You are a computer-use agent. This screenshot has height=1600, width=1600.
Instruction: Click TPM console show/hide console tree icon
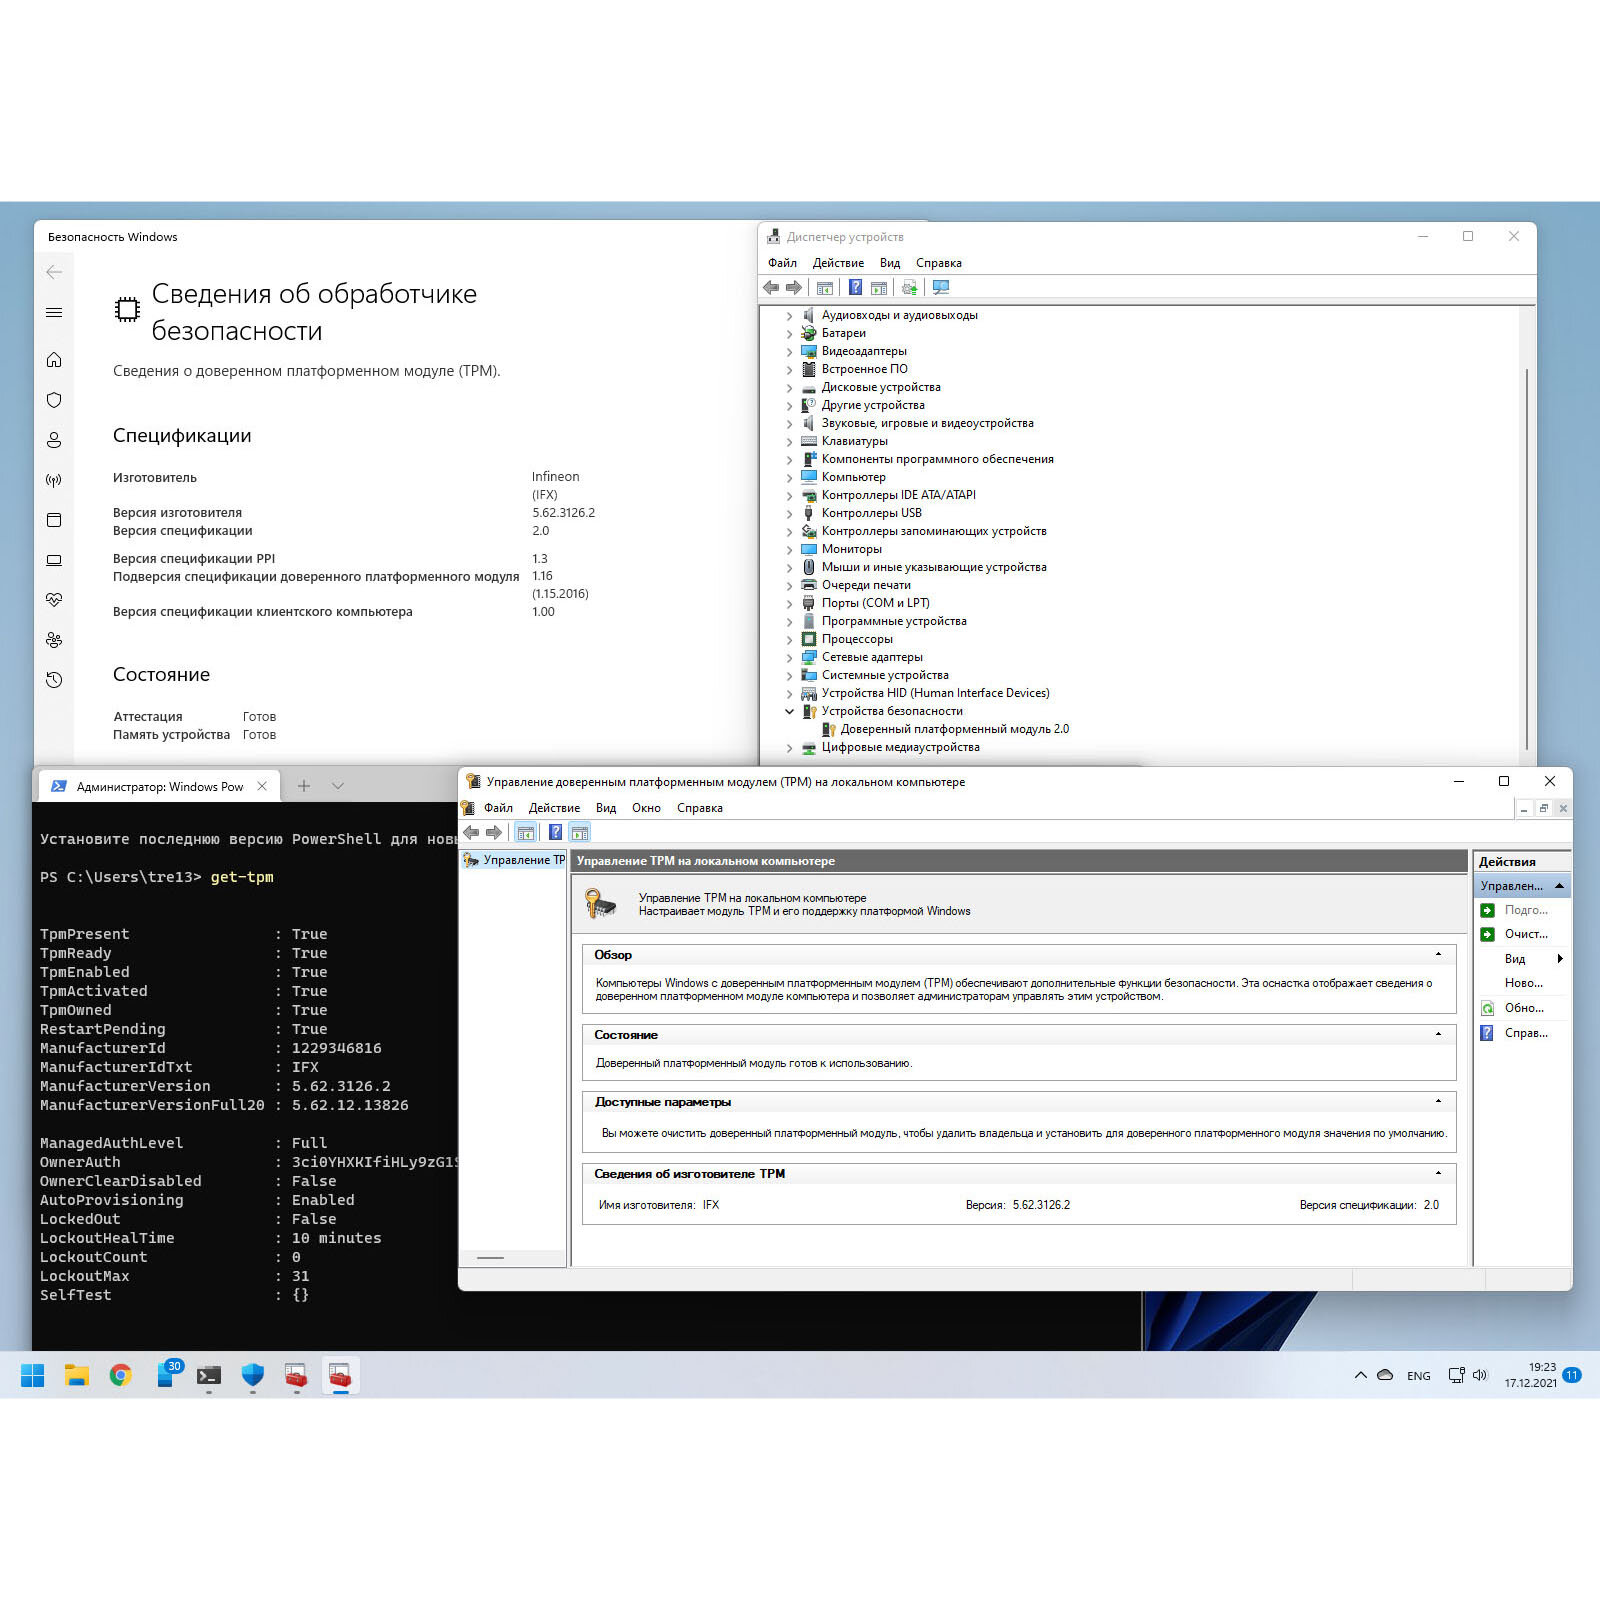click(x=526, y=832)
